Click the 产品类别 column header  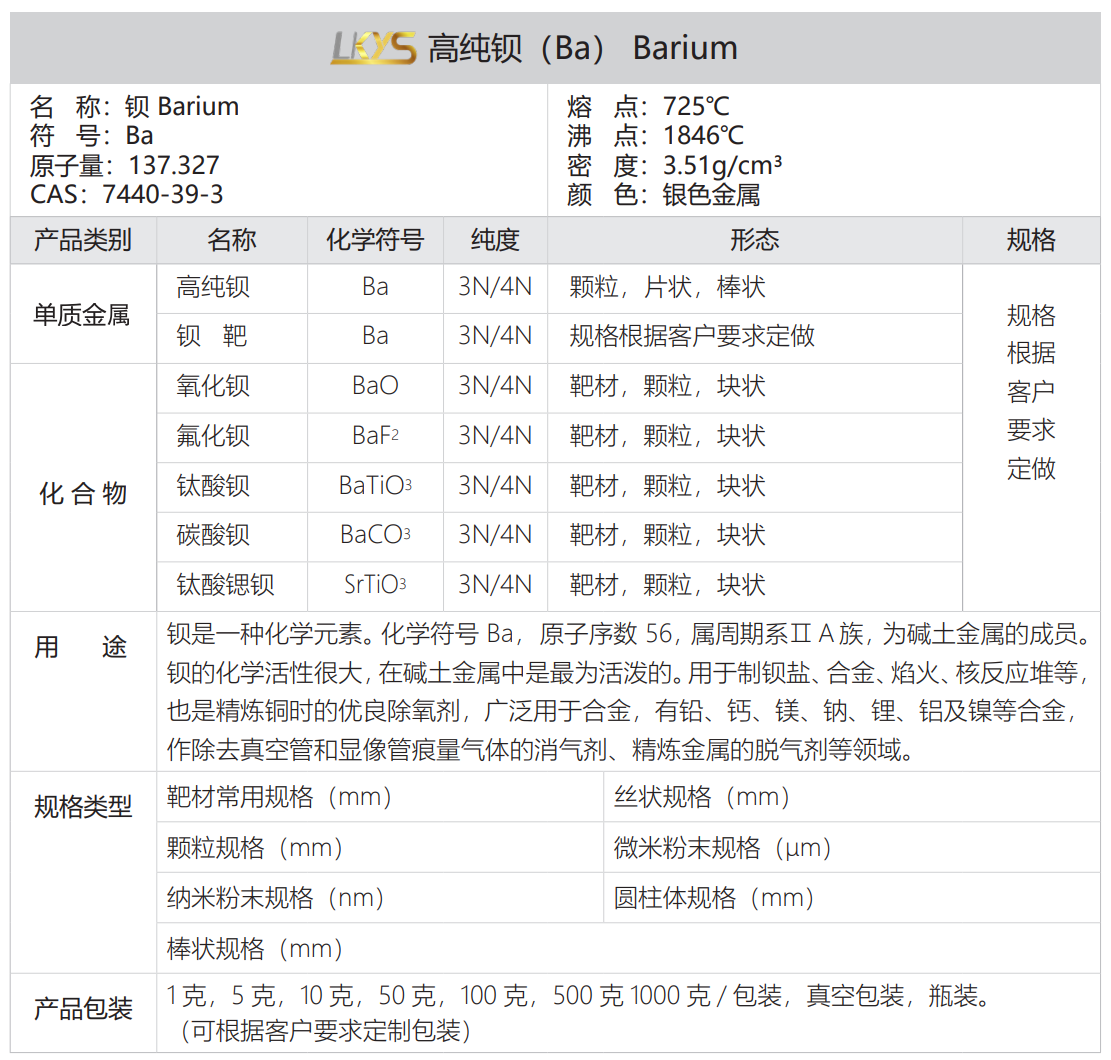tap(83, 240)
